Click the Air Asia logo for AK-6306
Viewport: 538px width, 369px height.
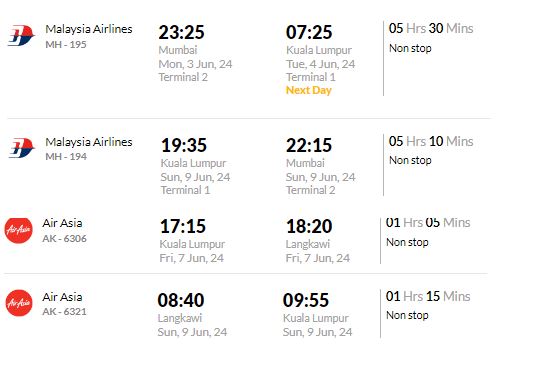pos(19,230)
